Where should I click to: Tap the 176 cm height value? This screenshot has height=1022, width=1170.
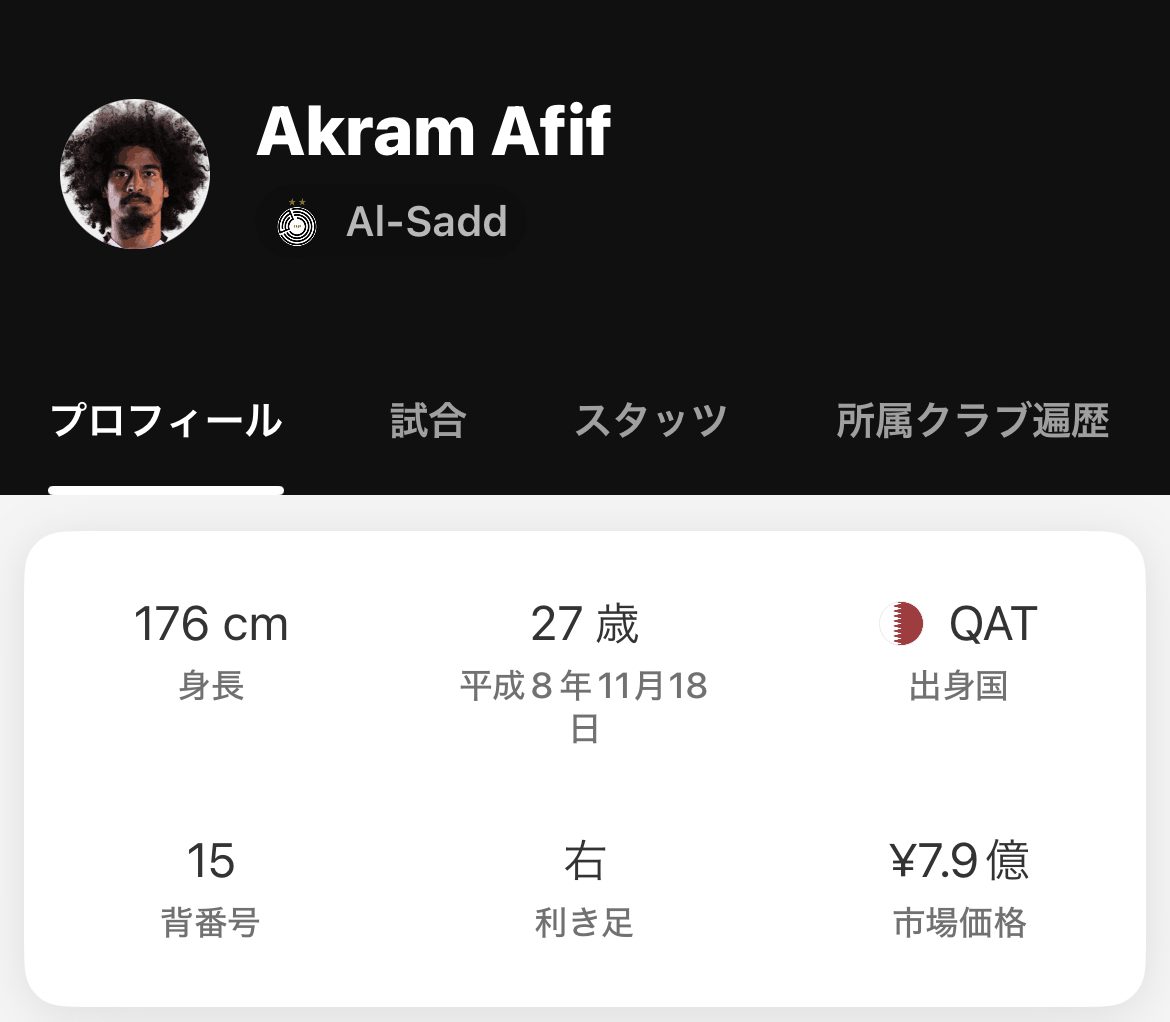pos(211,624)
